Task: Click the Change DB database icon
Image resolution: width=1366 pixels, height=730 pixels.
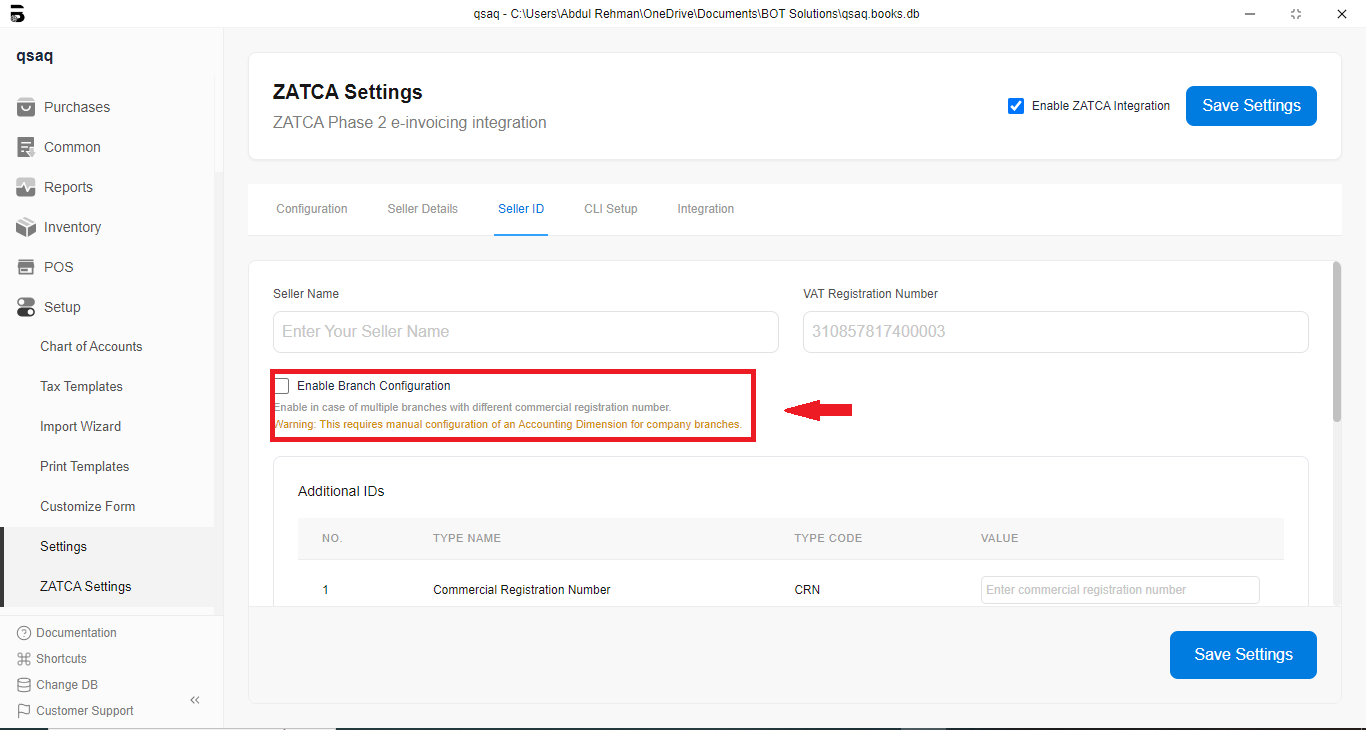Action: pos(24,685)
